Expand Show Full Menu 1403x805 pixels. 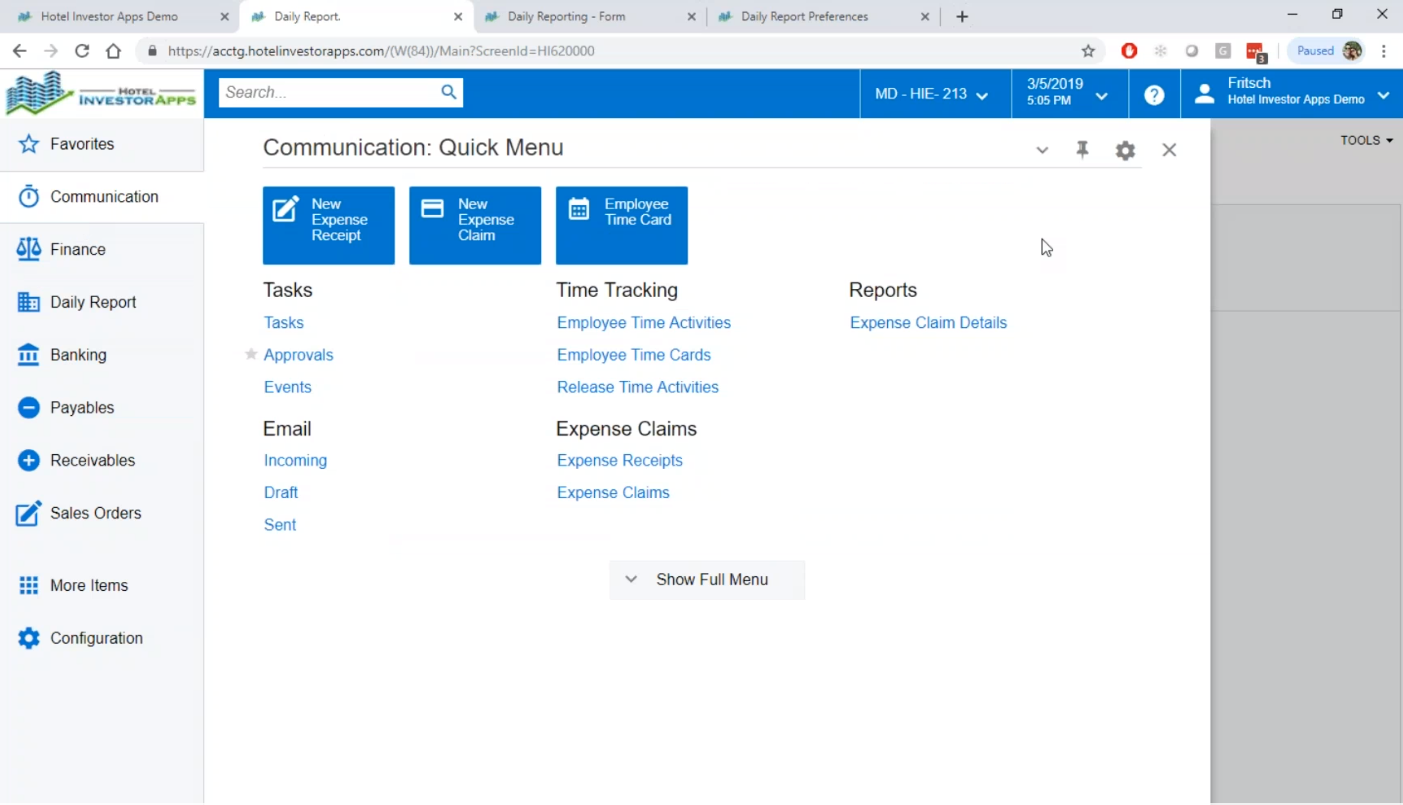pos(707,580)
